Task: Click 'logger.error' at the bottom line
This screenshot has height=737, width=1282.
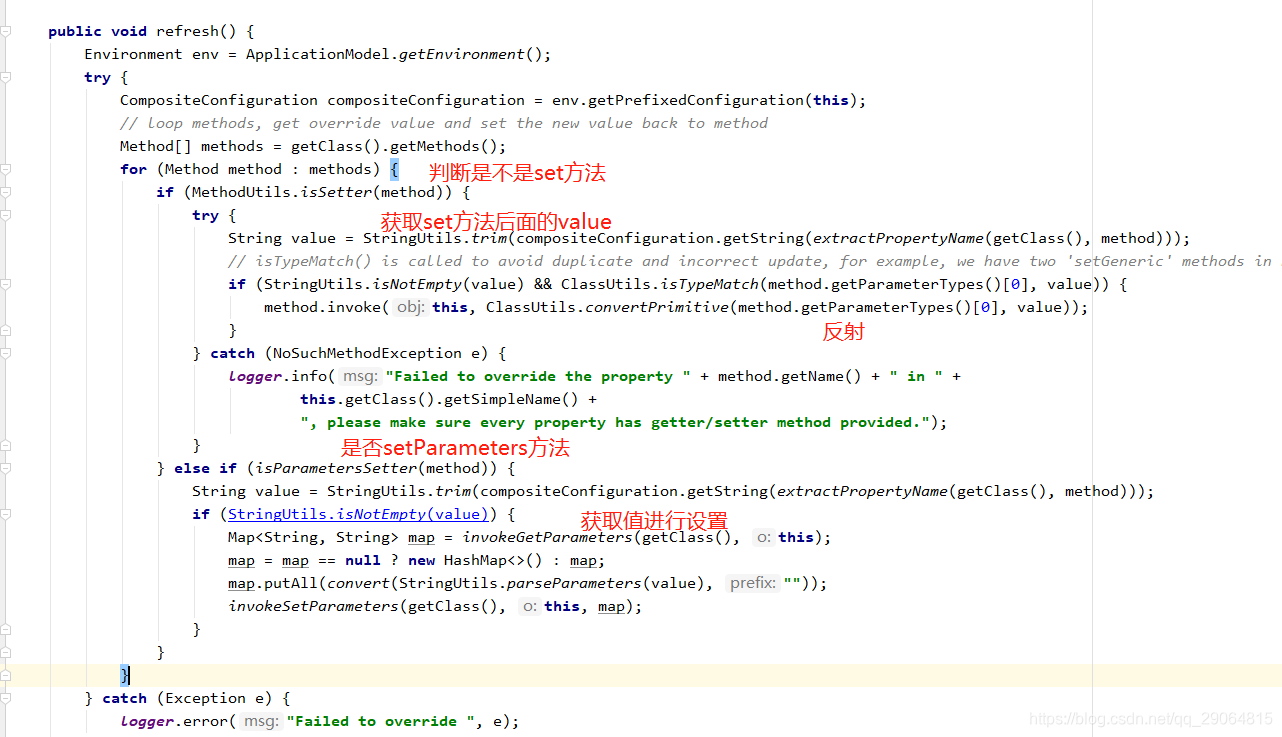Action: point(174,721)
